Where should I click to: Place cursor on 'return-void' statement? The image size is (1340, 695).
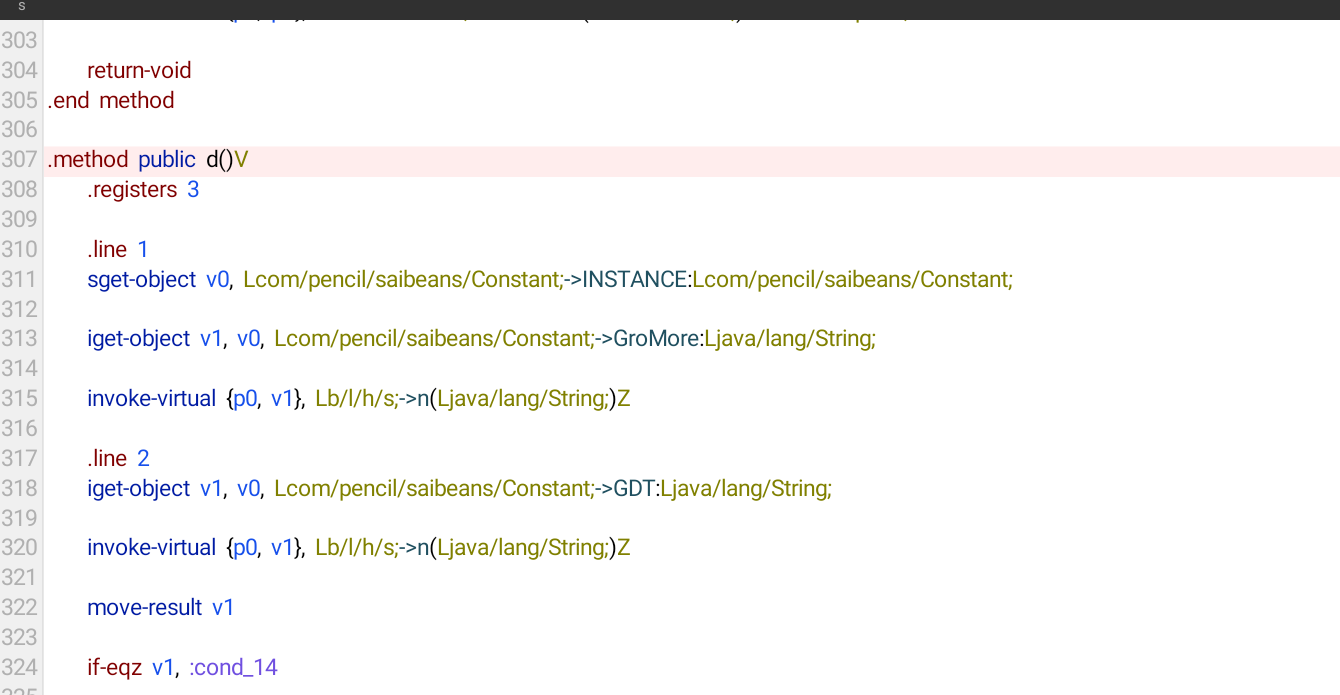coord(139,70)
